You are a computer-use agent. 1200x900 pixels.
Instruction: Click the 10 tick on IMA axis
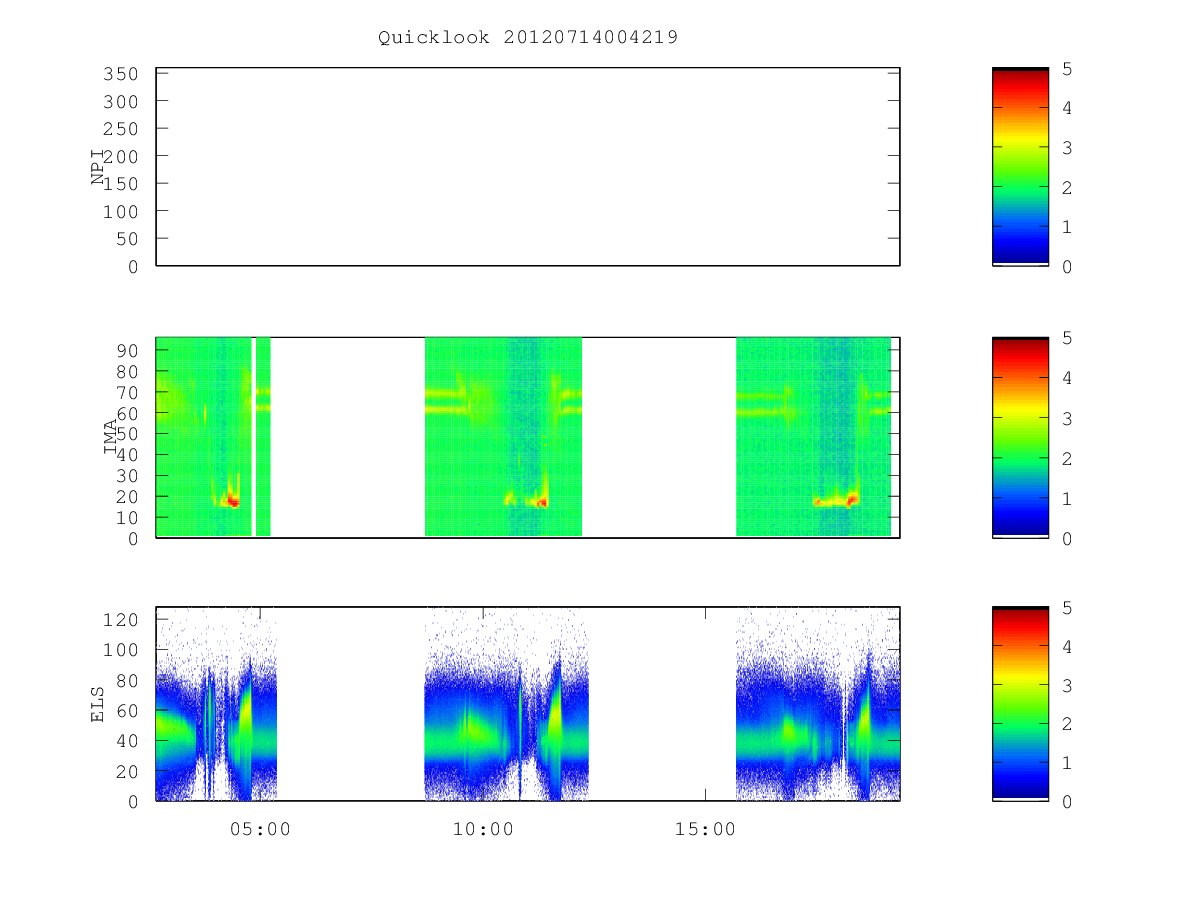coord(127,517)
